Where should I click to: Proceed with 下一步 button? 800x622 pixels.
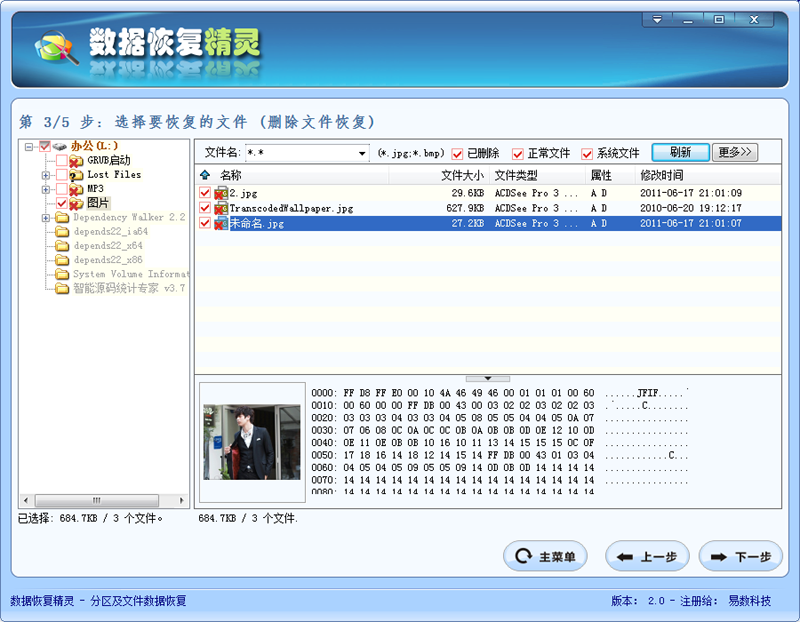741,556
